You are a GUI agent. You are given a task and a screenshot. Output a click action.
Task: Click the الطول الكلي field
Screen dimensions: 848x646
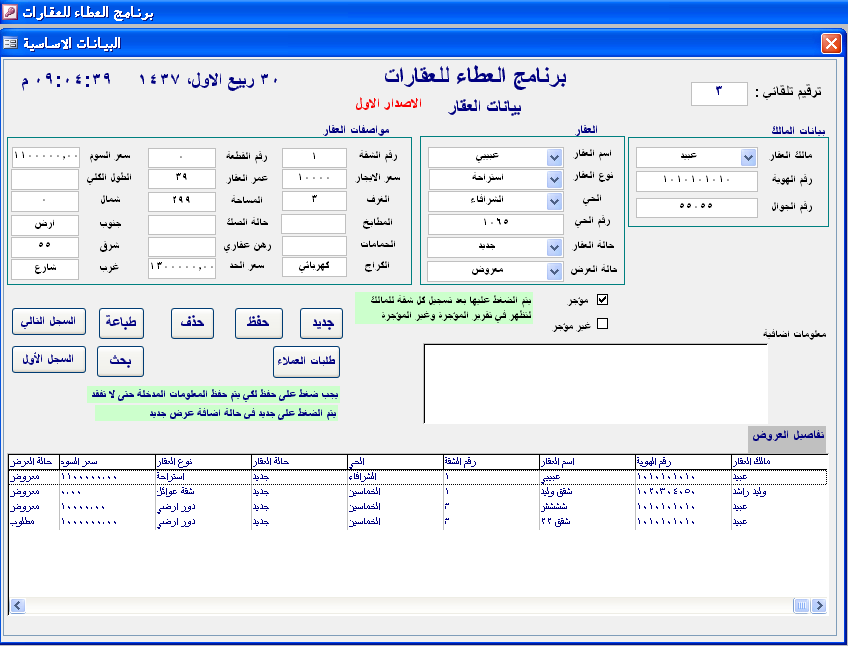45,179
